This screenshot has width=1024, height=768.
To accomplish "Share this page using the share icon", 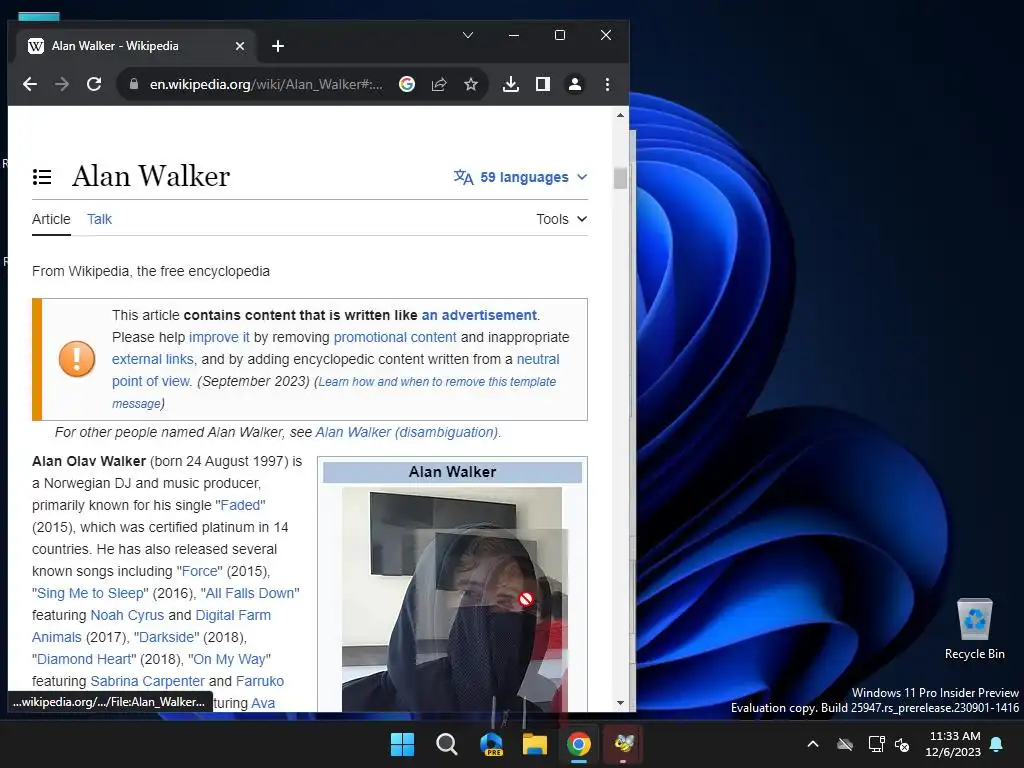I will (439, 84).
